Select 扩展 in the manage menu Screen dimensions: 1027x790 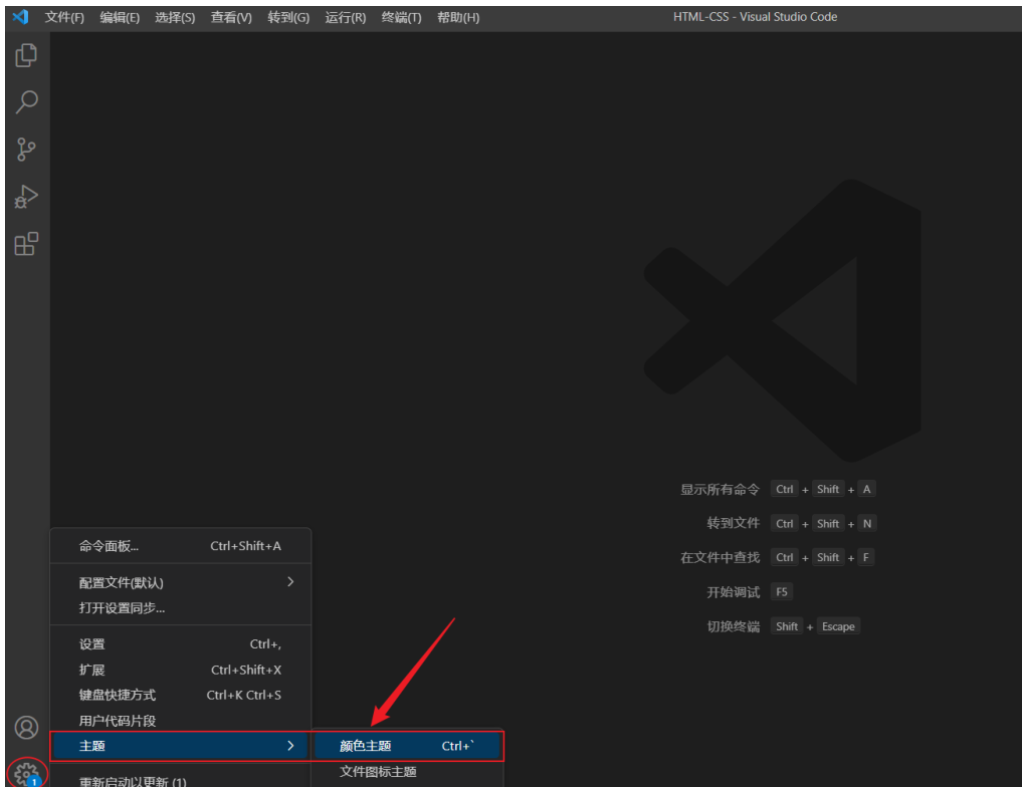click(x=180, y=669)
